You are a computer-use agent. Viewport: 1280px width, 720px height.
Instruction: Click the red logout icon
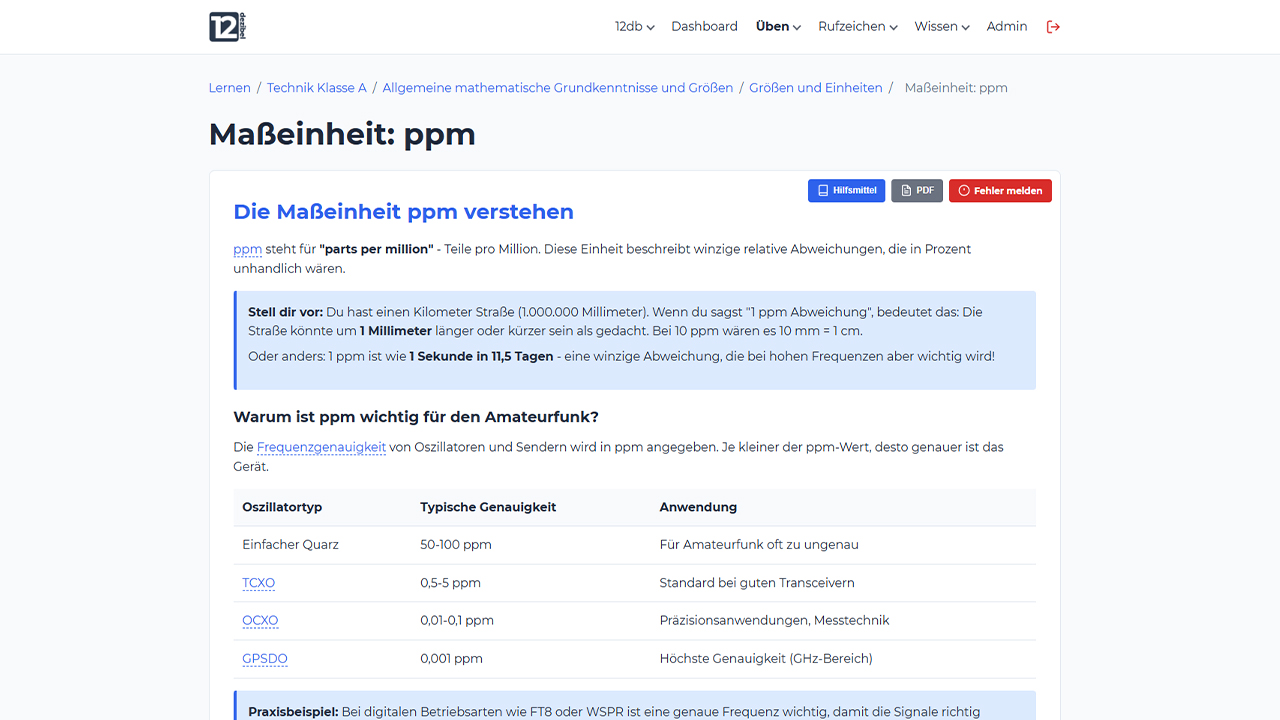[1053, 27]
